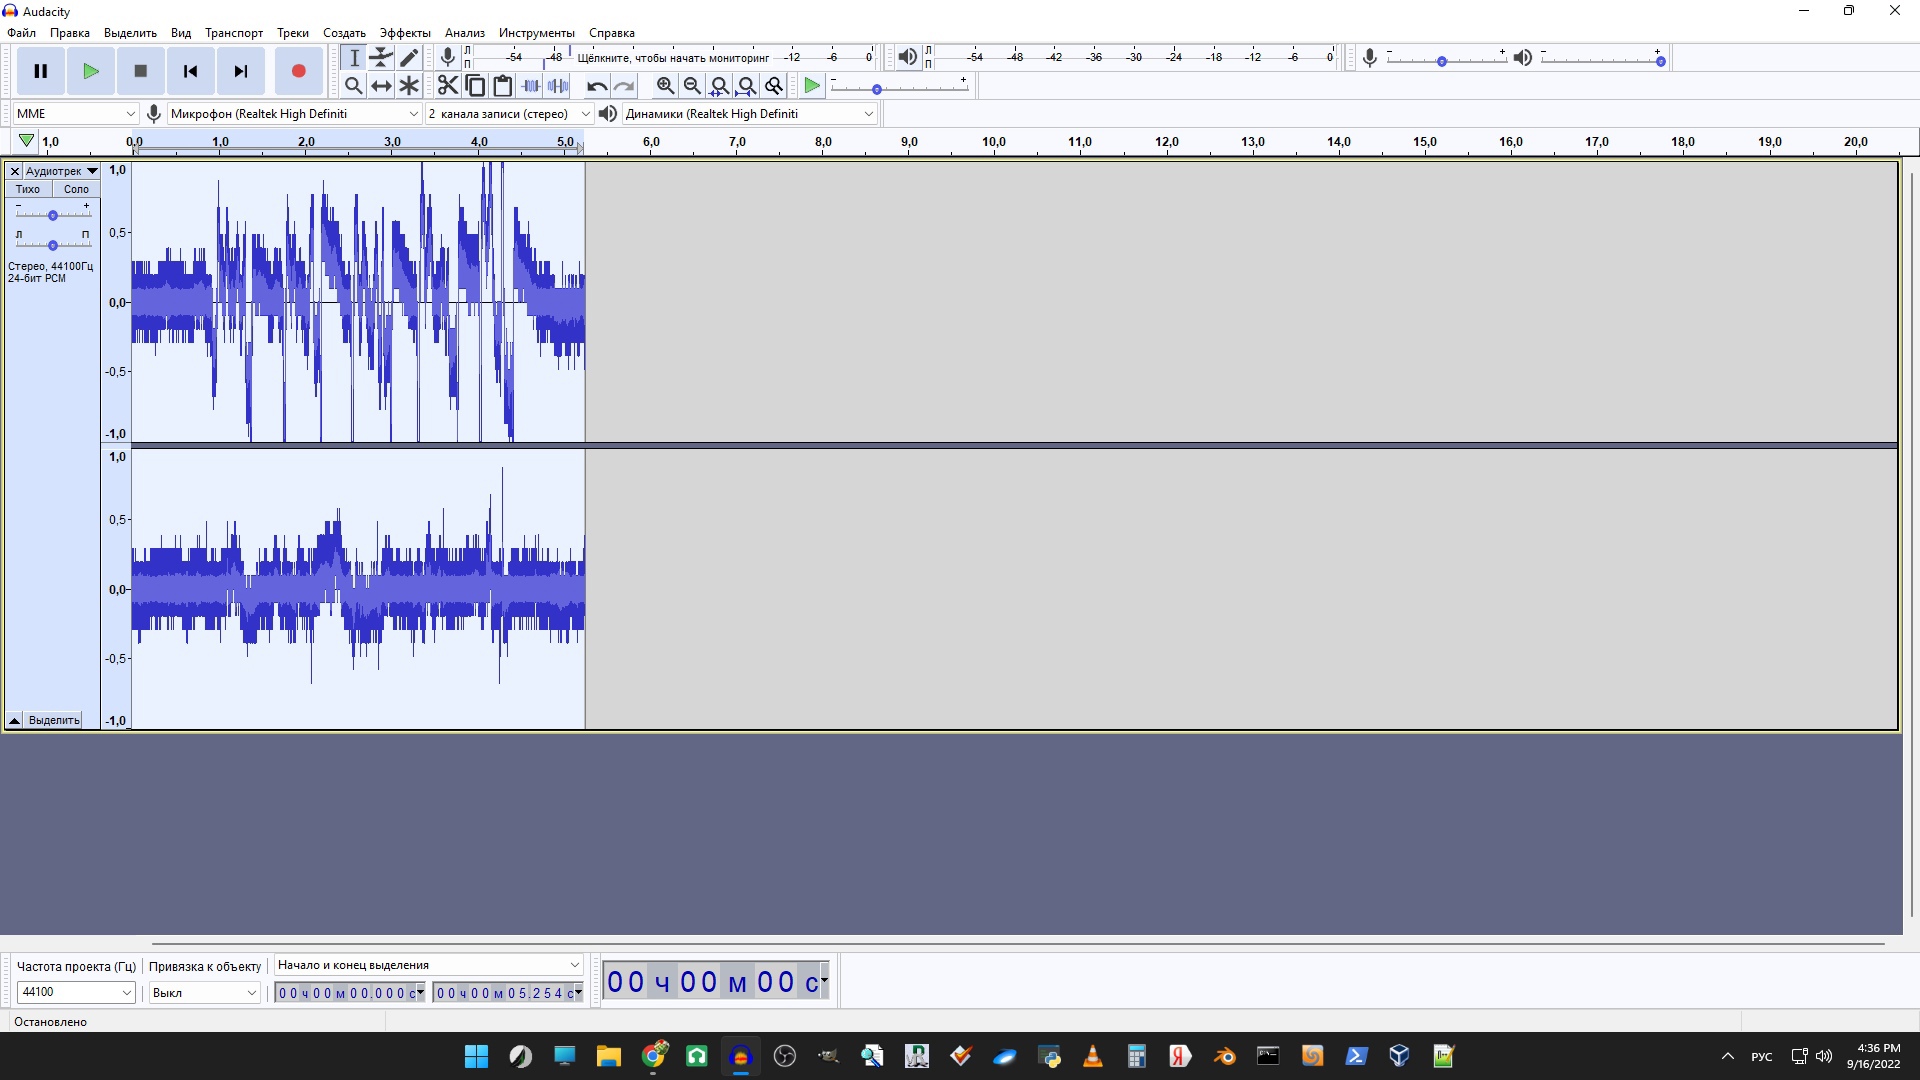Click the playback meter speaker icon

(x=907, y=57)
